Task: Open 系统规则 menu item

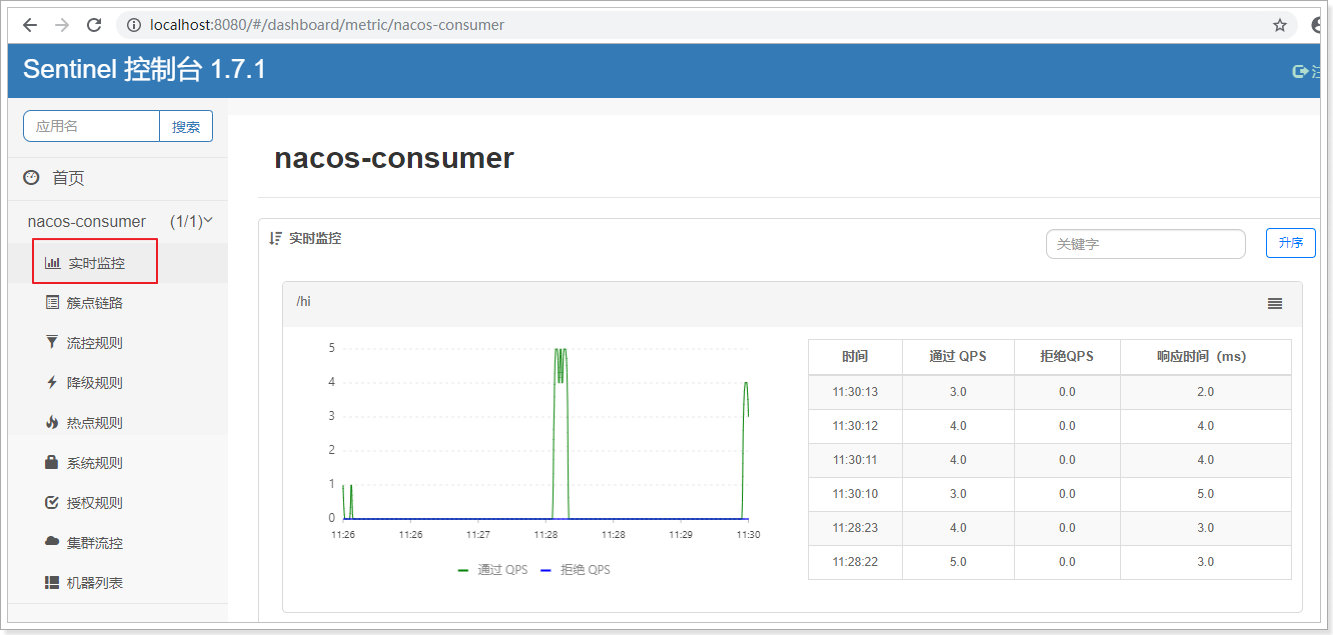Action: [x=95, y=463]
